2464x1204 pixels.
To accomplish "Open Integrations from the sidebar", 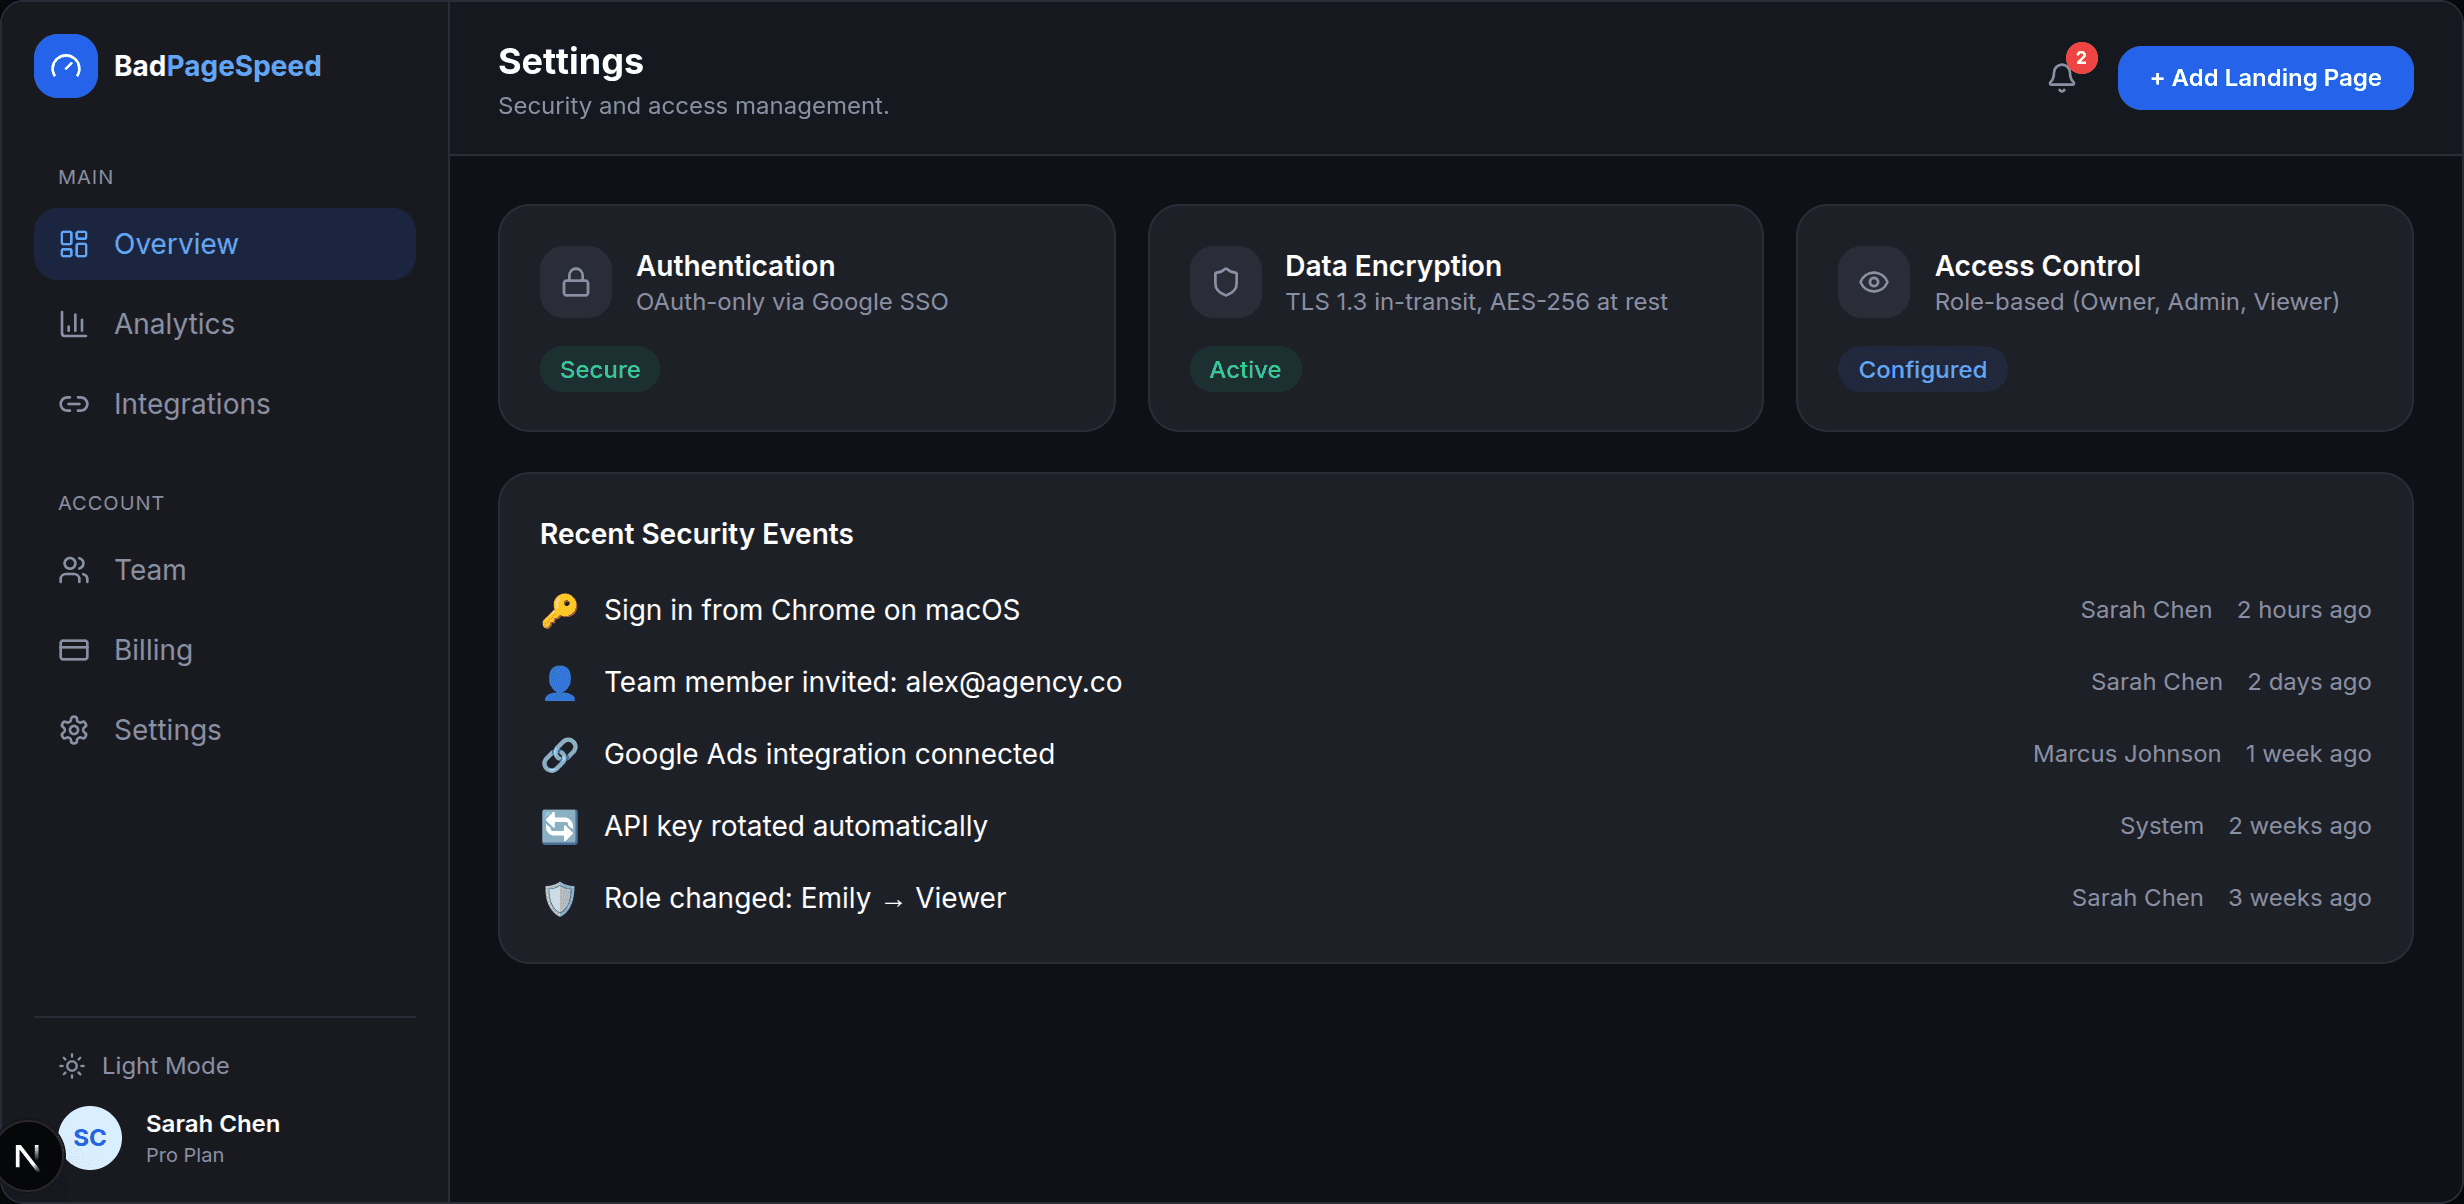I will point(225,404).
